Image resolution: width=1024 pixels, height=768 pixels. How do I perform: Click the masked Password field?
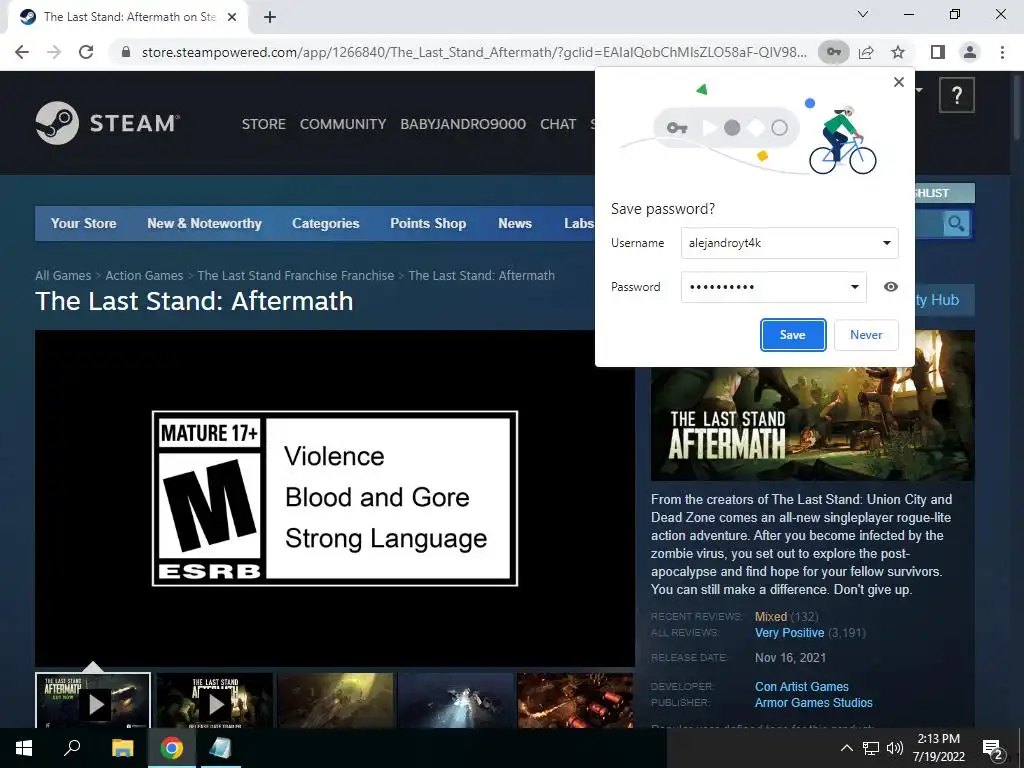[774, 287]
